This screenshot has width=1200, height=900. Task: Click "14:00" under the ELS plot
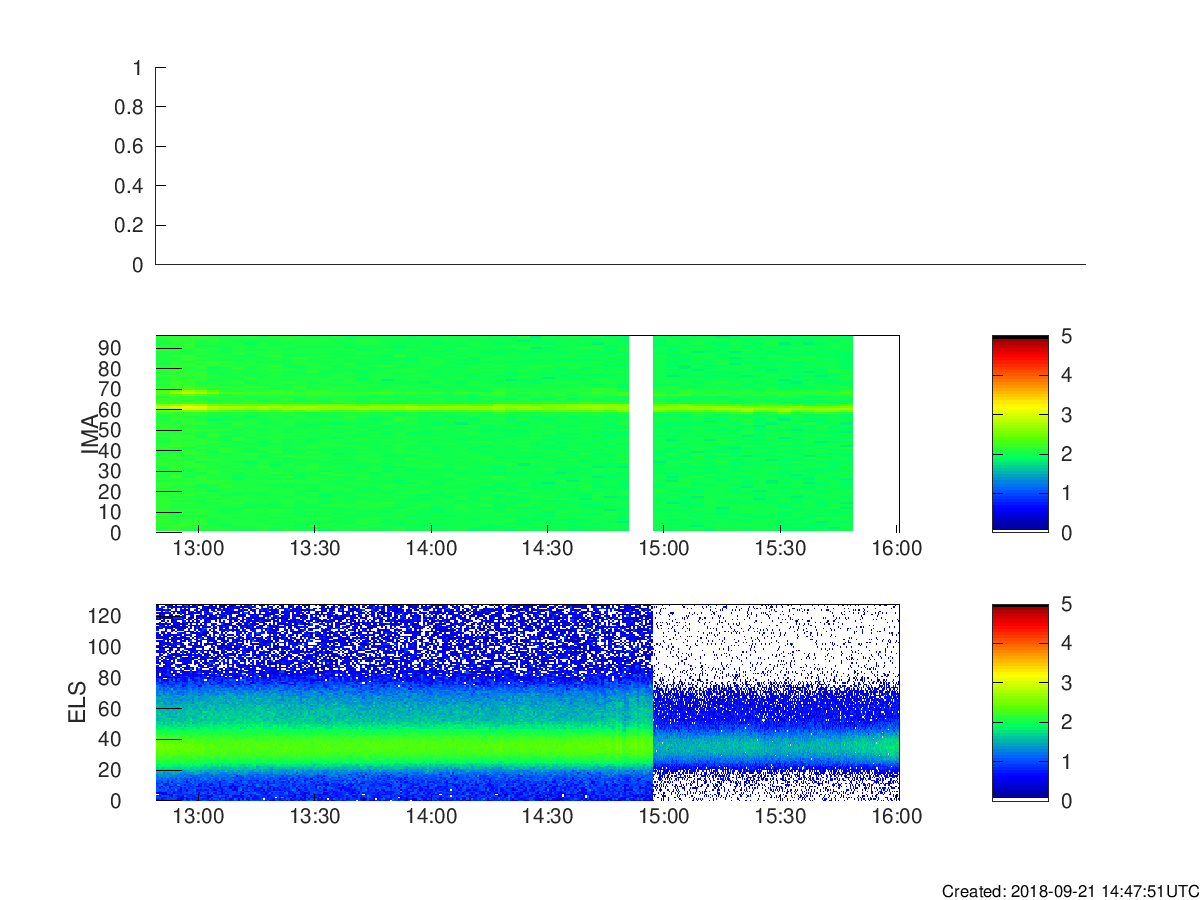point(431,817)
